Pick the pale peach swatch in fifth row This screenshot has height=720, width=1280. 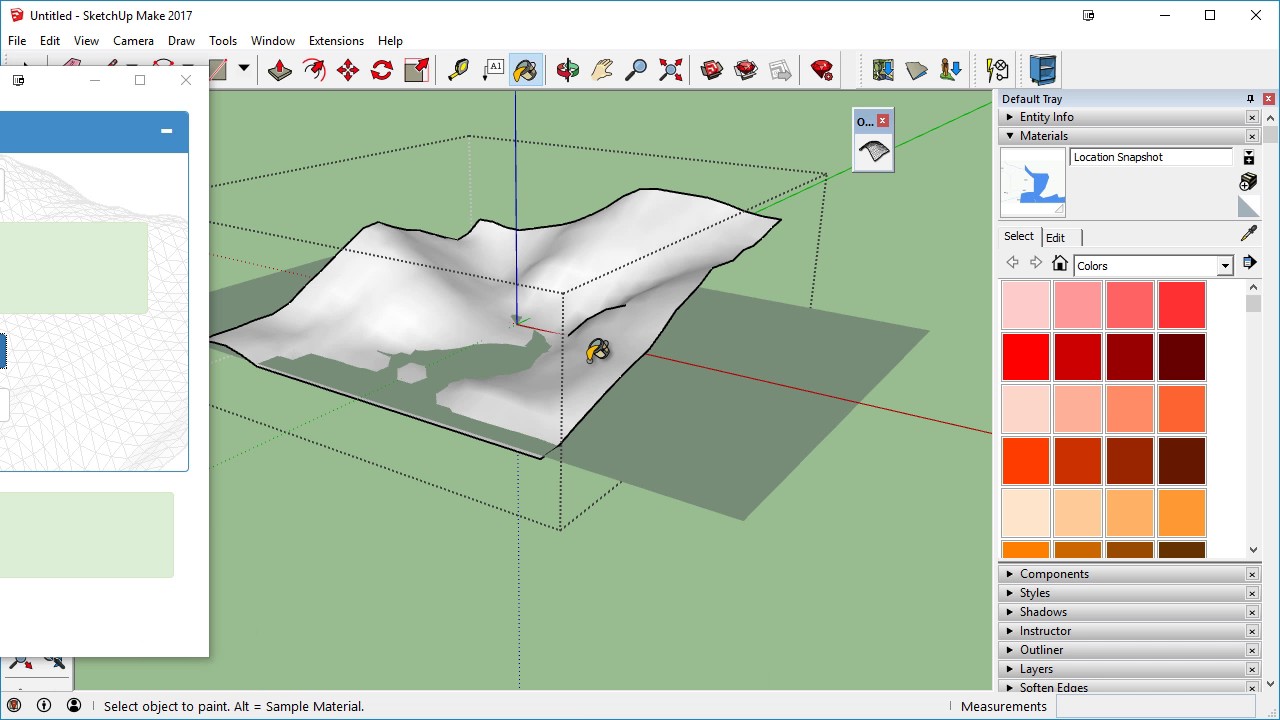pyautogui.click(x=1026, y=513)
